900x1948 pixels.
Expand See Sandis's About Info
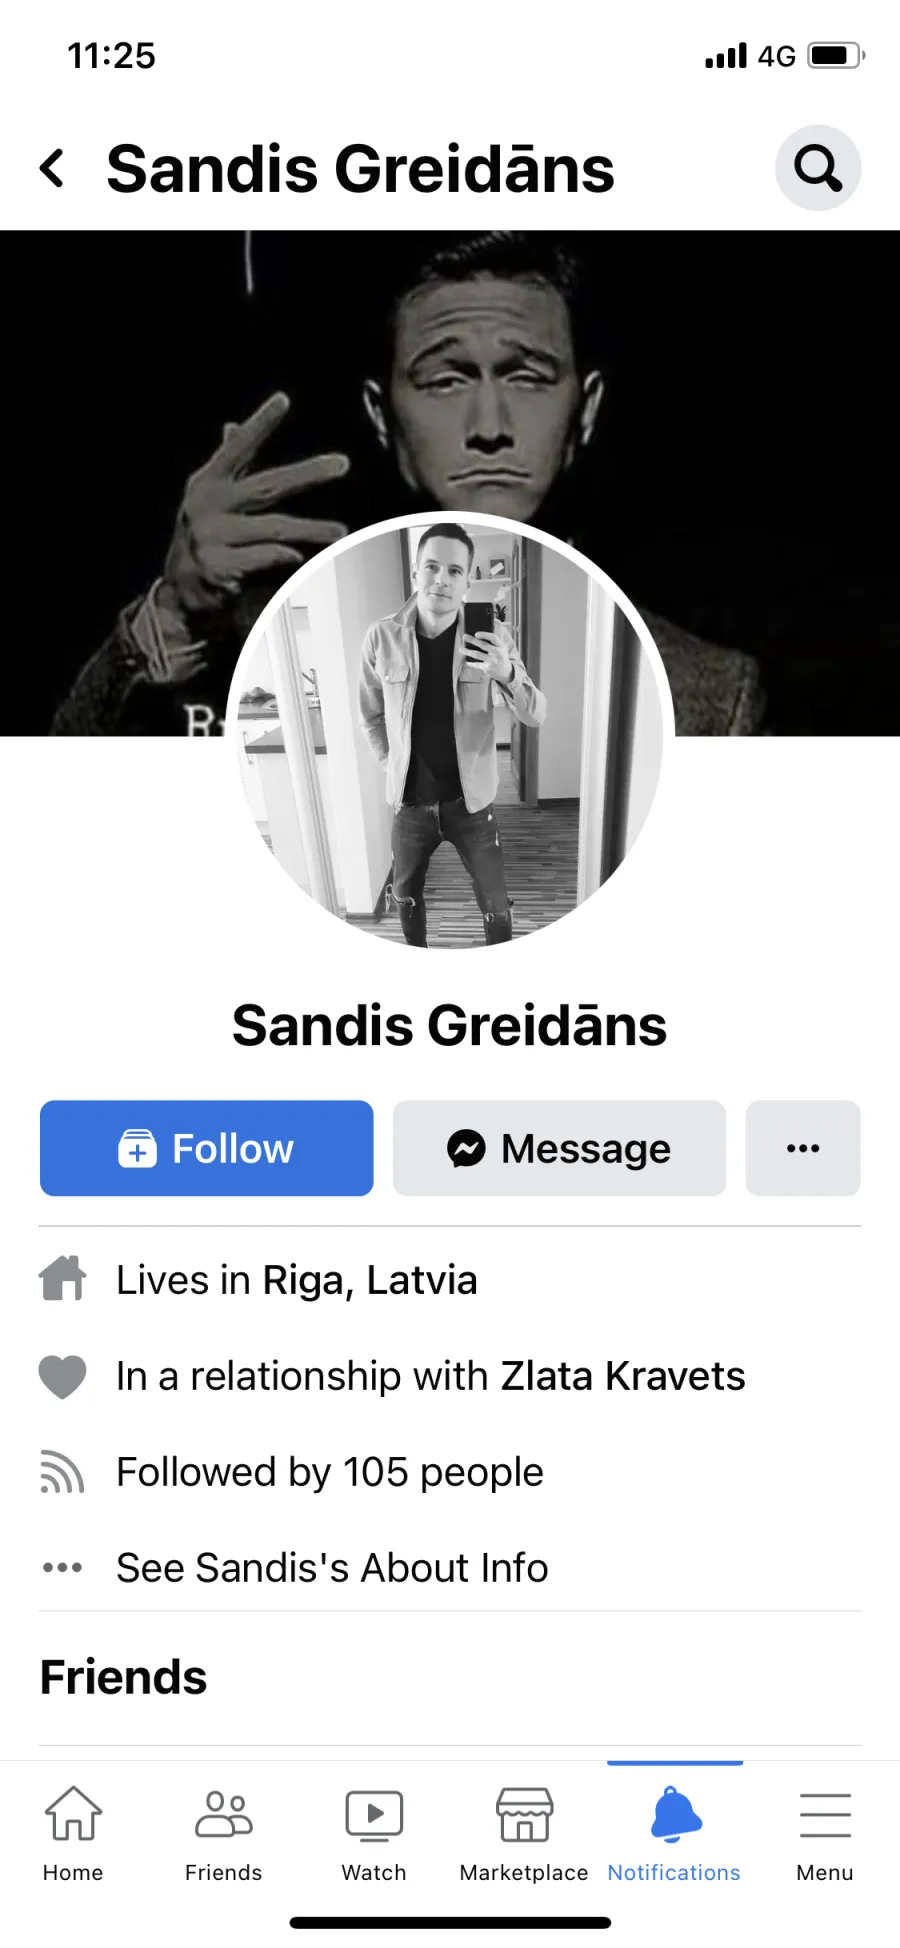332,1568
